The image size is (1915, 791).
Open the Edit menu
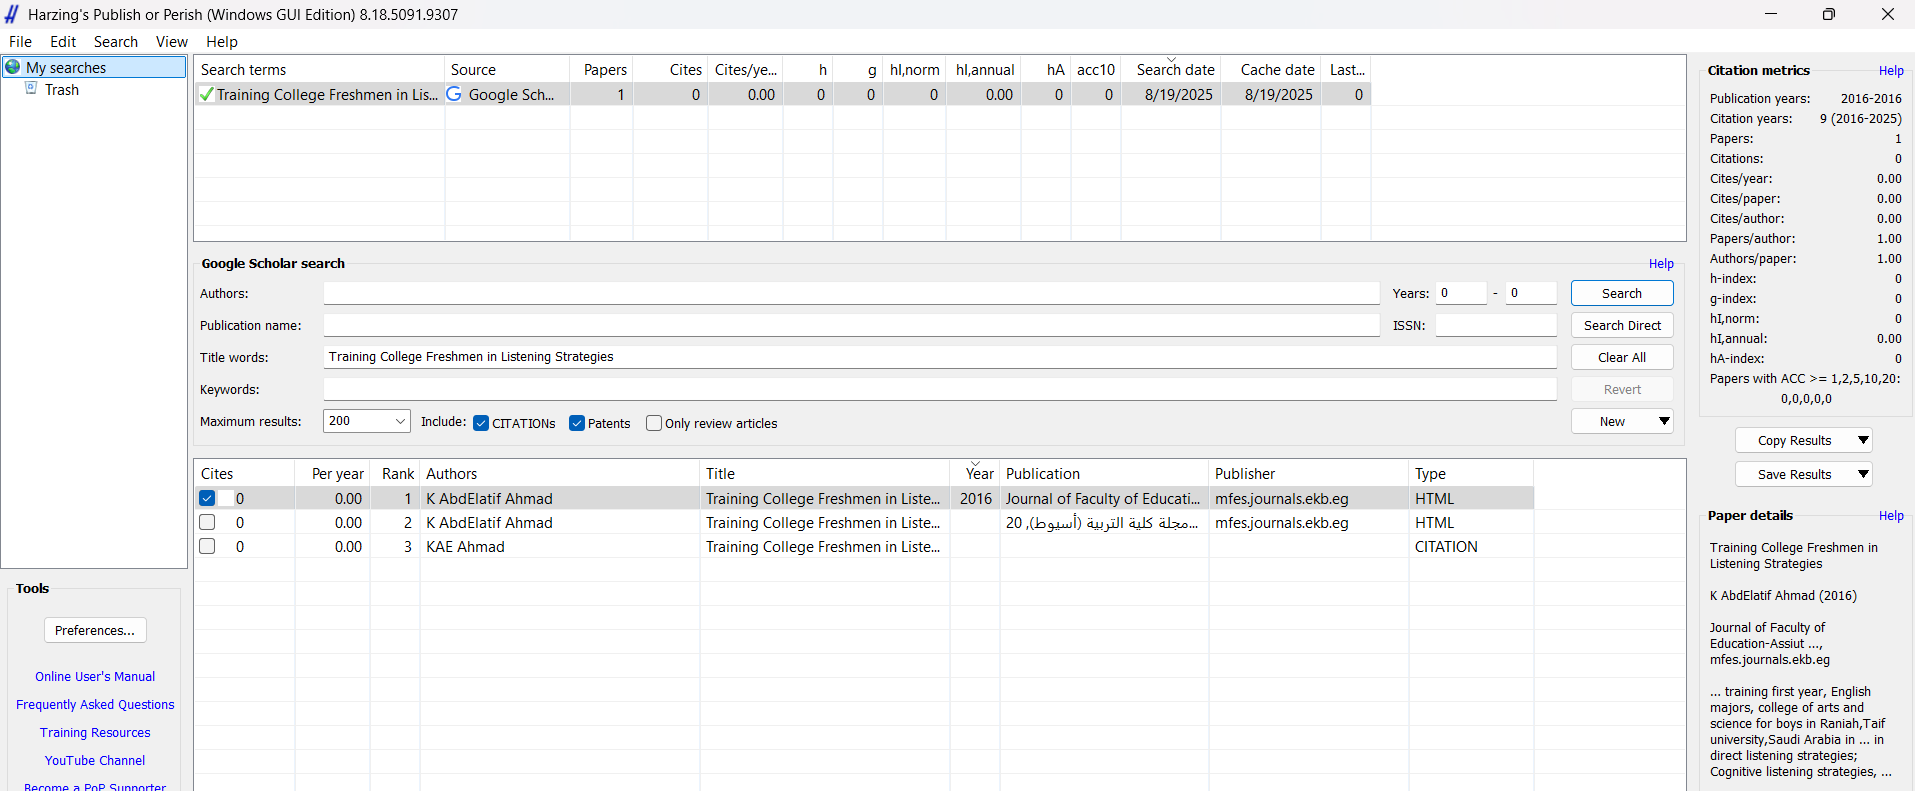[x=63, y=42]
